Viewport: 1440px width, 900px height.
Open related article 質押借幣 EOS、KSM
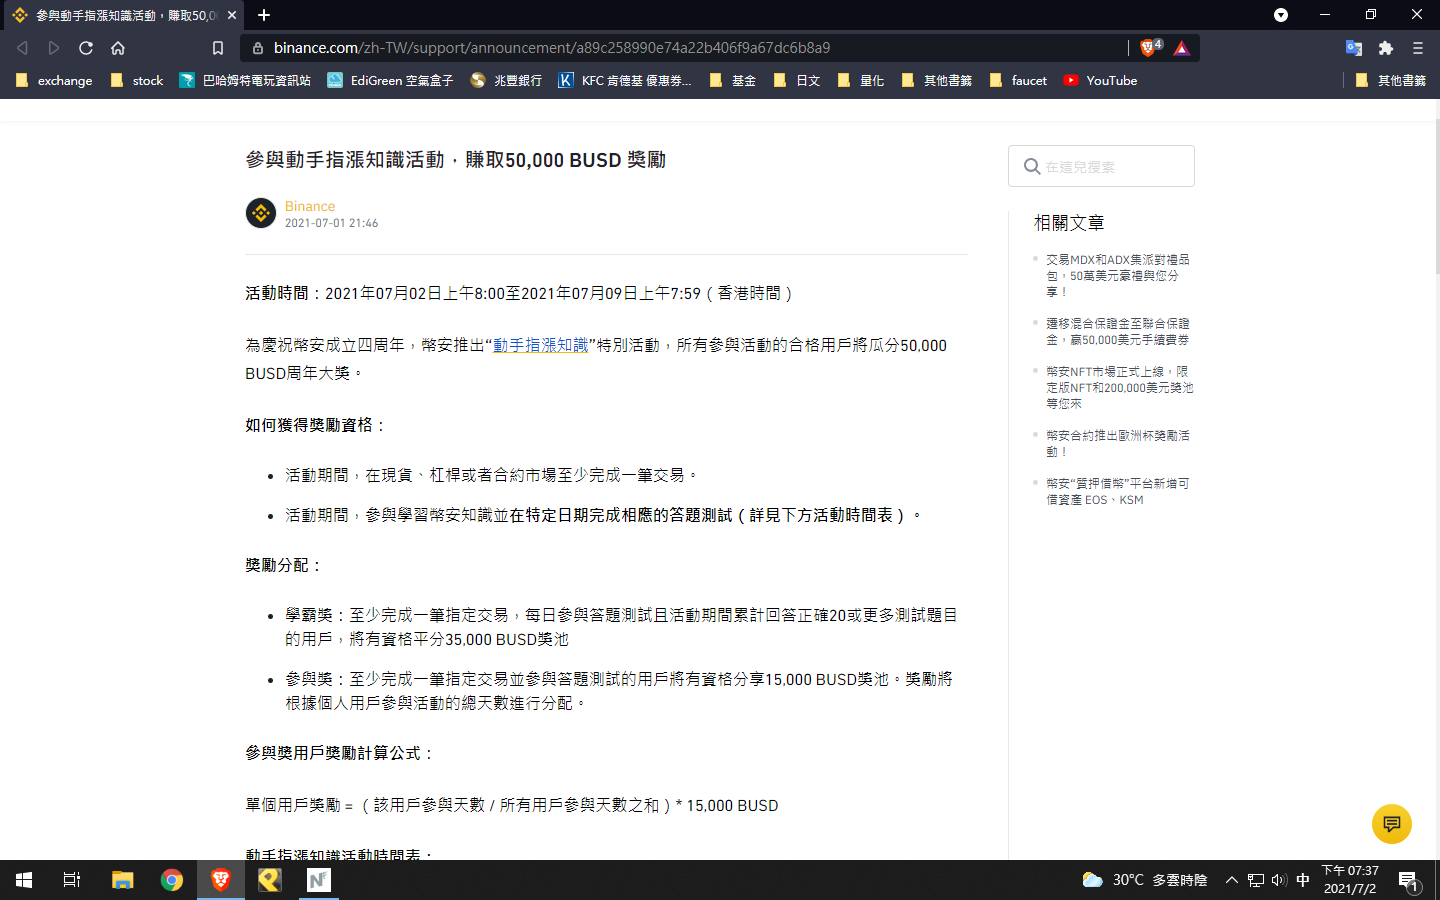[1118, 491]
